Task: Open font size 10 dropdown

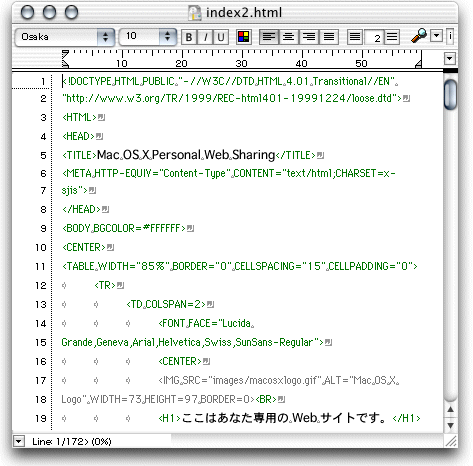Action: (x=148, y=36)
